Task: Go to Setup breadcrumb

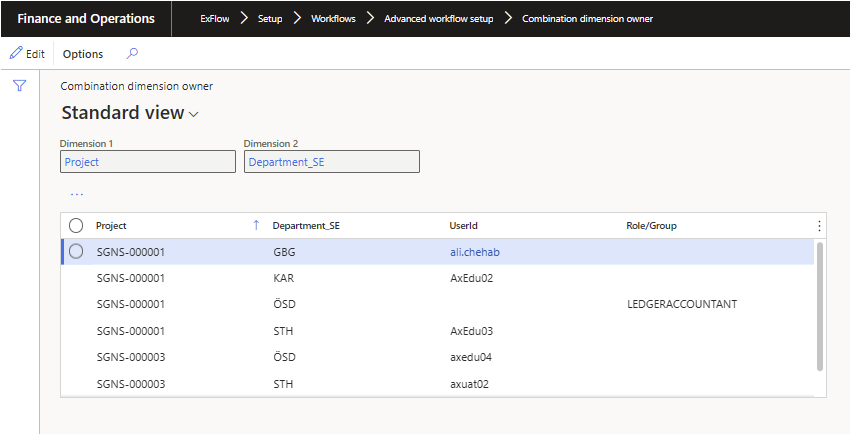Action: pos(270,18)
